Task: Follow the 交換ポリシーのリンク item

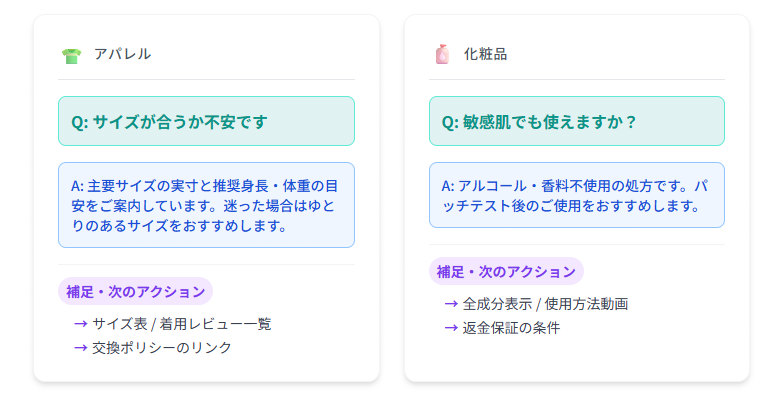Action: [162, 348]
